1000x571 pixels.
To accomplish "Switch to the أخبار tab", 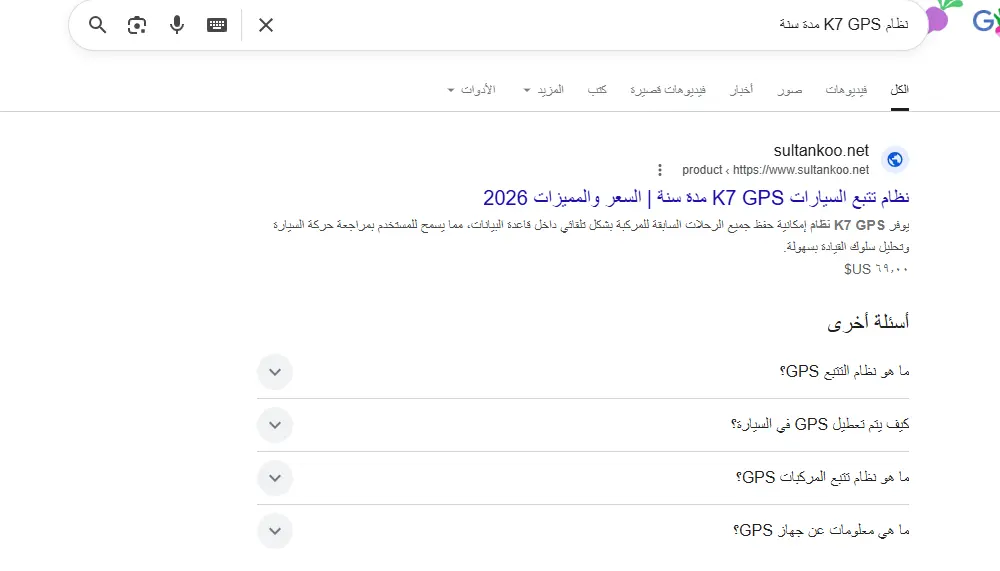I will [741, 89].
